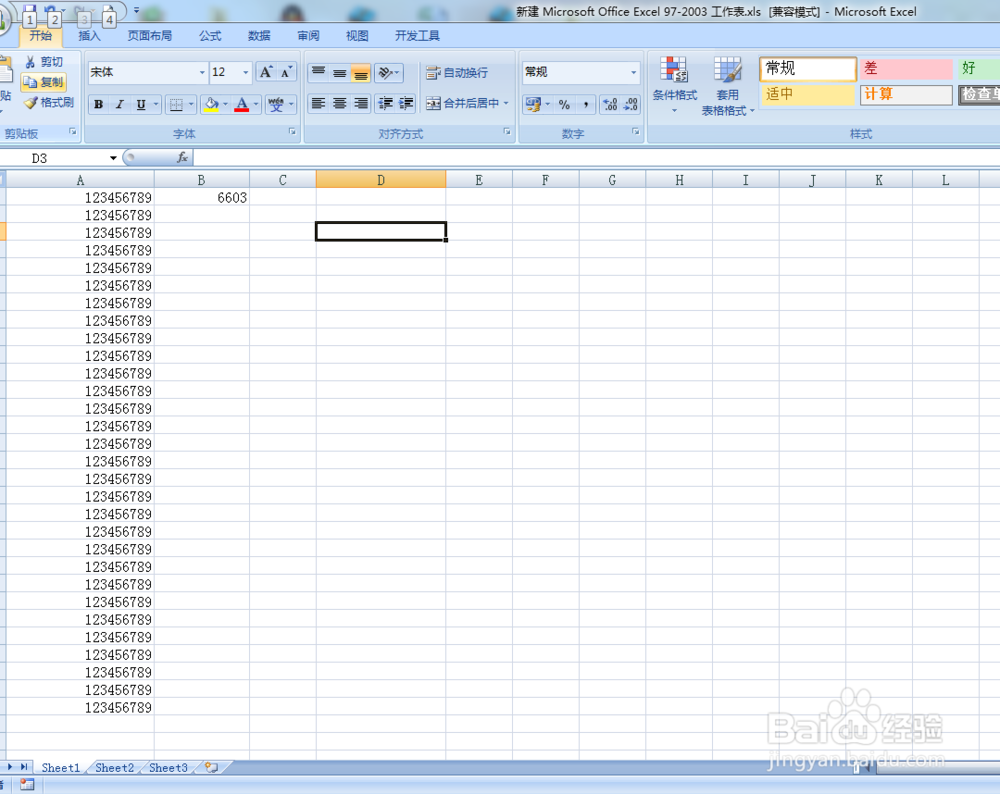1000x794 pixels.
Task: Switch to the 公式 (Formulas) tab
Action: pos(210,36)
